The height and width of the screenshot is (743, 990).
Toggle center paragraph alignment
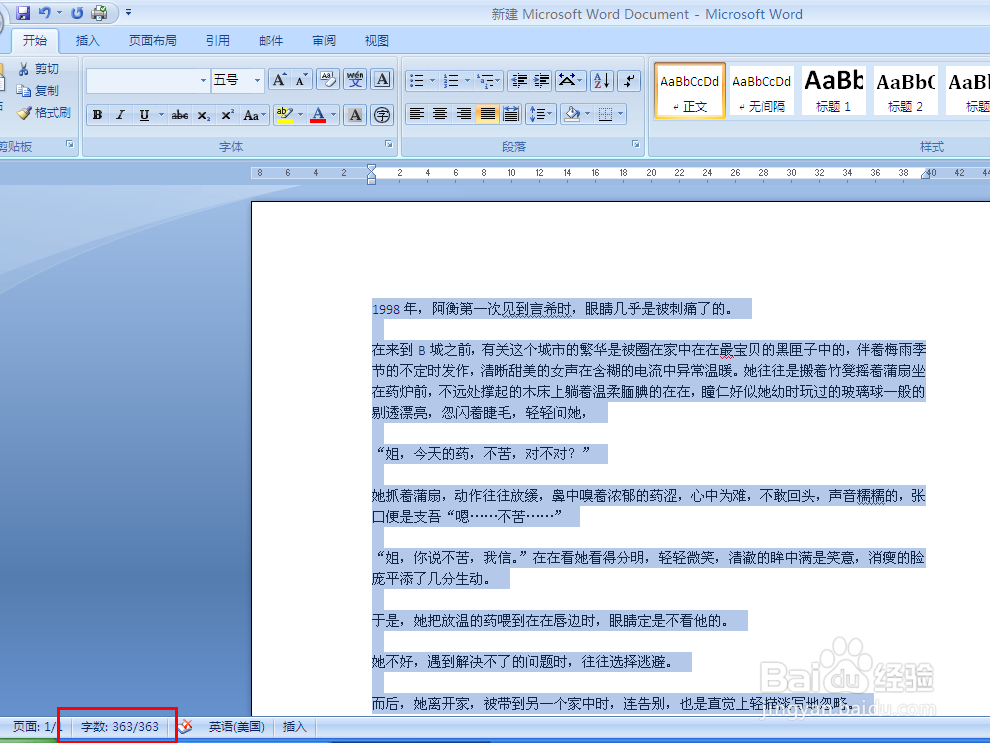coord(440,113)
